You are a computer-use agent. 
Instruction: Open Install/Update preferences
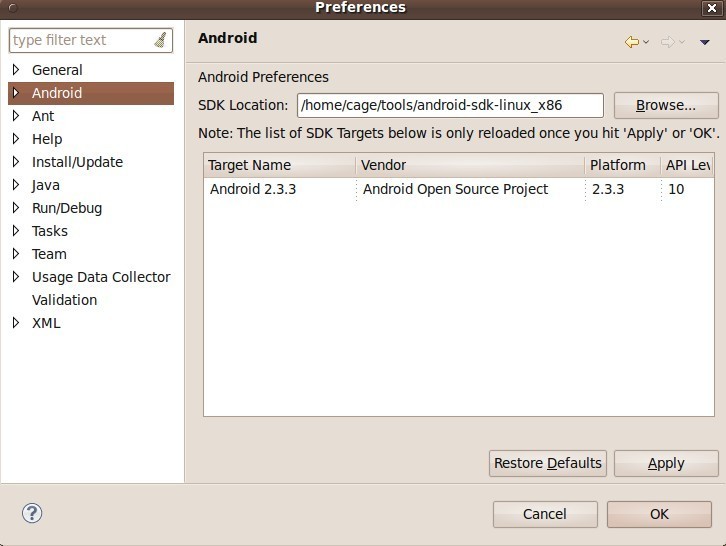[x=77, y=162]
